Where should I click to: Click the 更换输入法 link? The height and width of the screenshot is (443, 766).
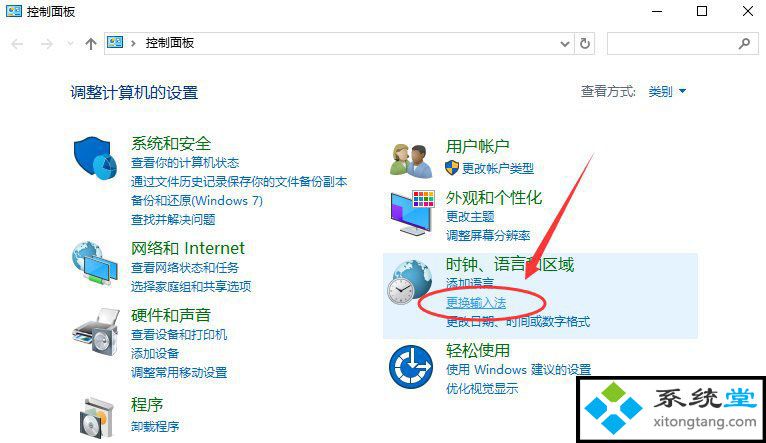476,303
